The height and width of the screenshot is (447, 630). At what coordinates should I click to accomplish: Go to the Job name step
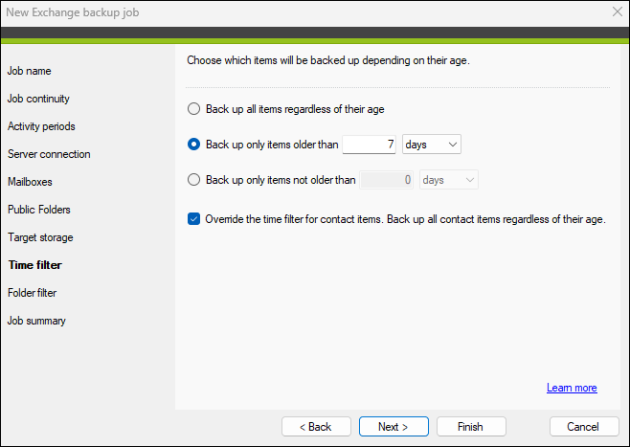click(29, 71)
